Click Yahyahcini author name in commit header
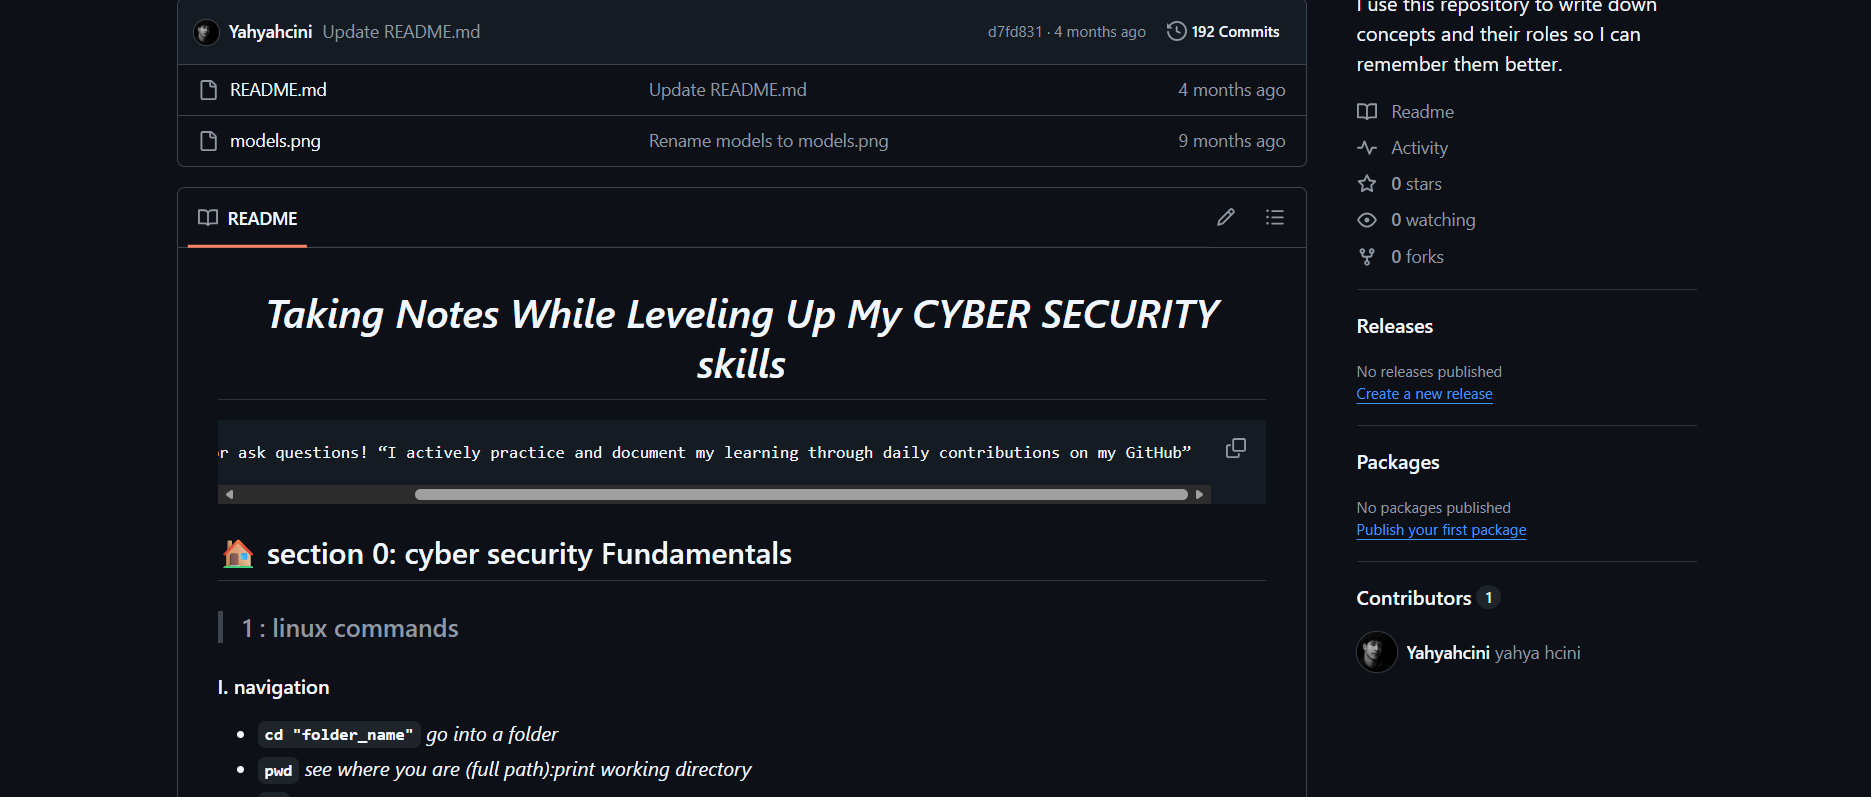The width and height of the screenshot is (1871, 797). (x=270, y=32)
